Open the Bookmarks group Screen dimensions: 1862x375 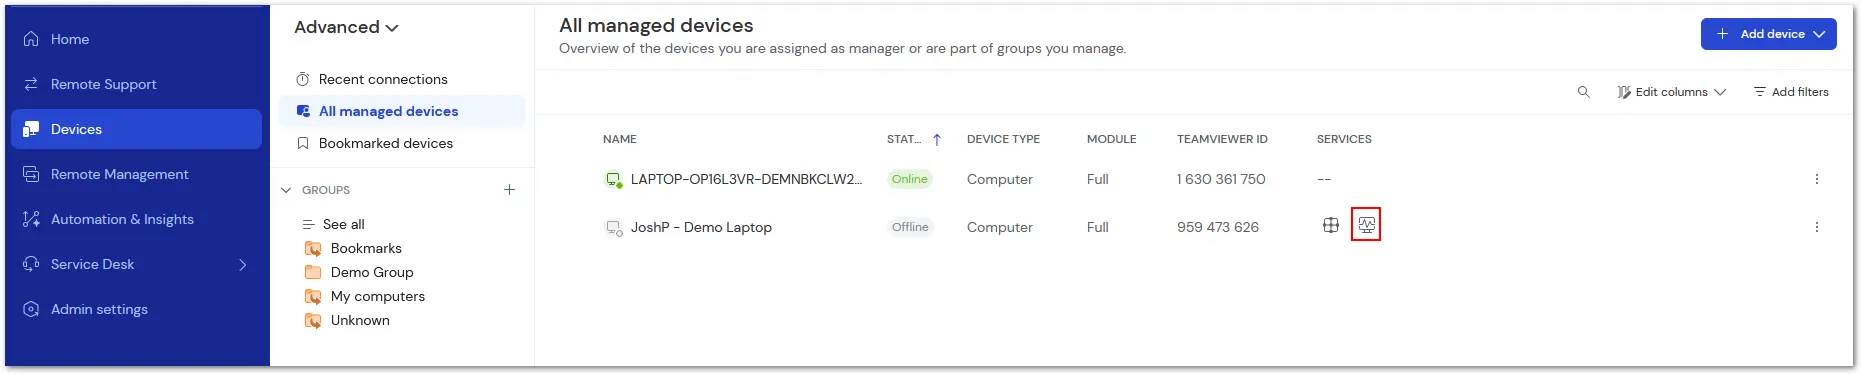pyautogui.click(x=366, y=248)
